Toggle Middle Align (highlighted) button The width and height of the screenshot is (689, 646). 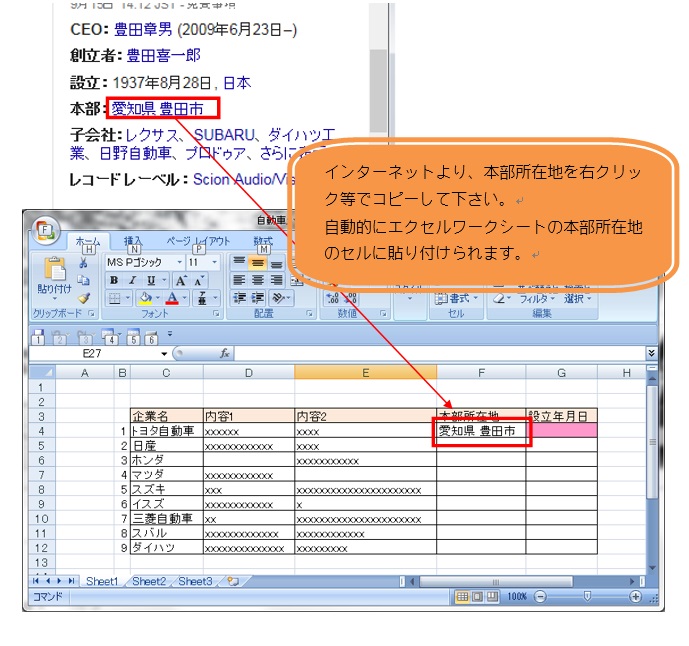(258, 262)
